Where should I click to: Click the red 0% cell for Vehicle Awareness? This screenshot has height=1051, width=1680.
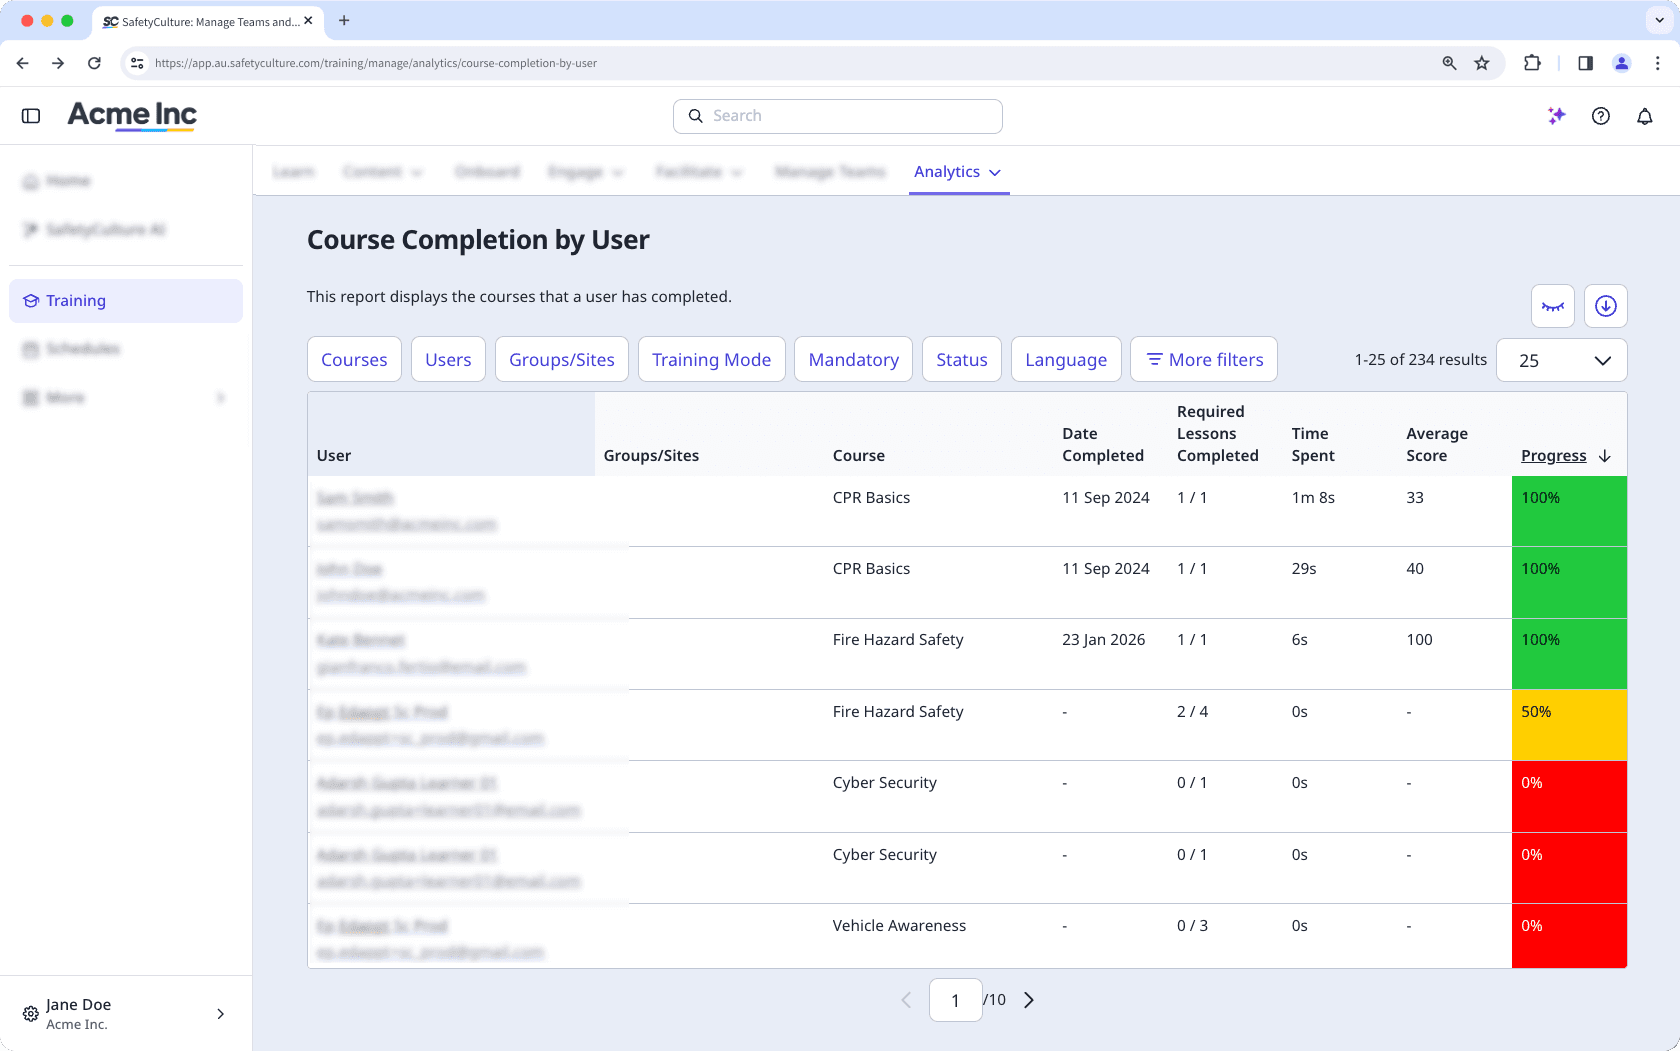click(1569, 936)
